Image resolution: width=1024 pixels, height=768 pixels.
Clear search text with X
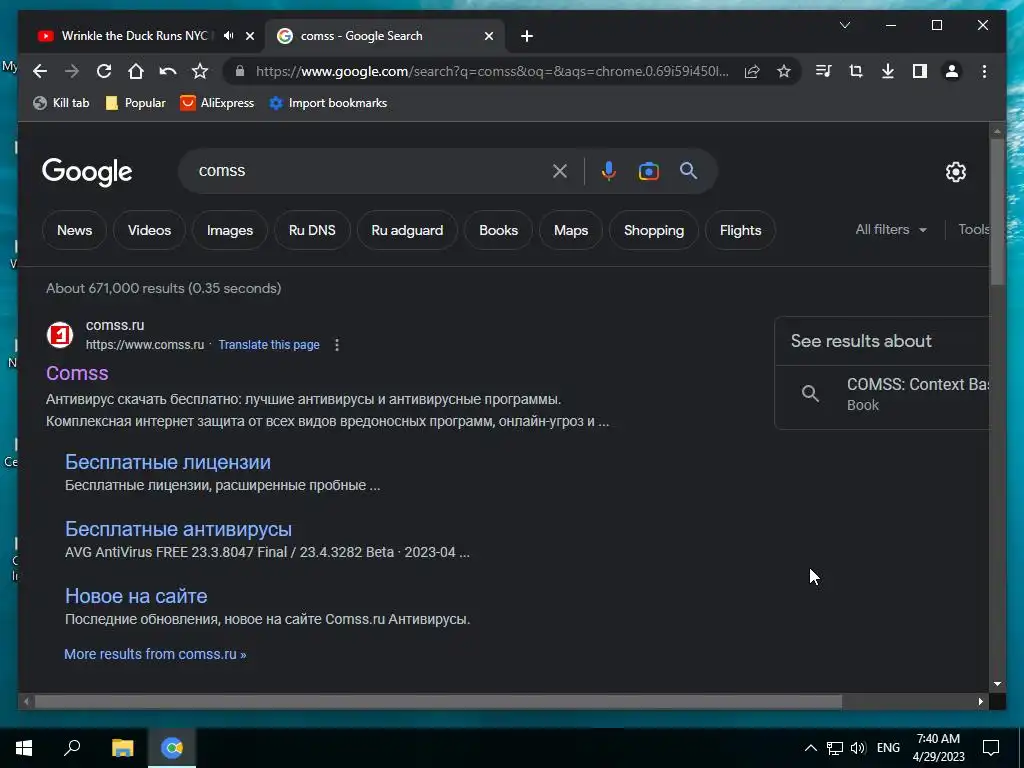click(560, 171)
